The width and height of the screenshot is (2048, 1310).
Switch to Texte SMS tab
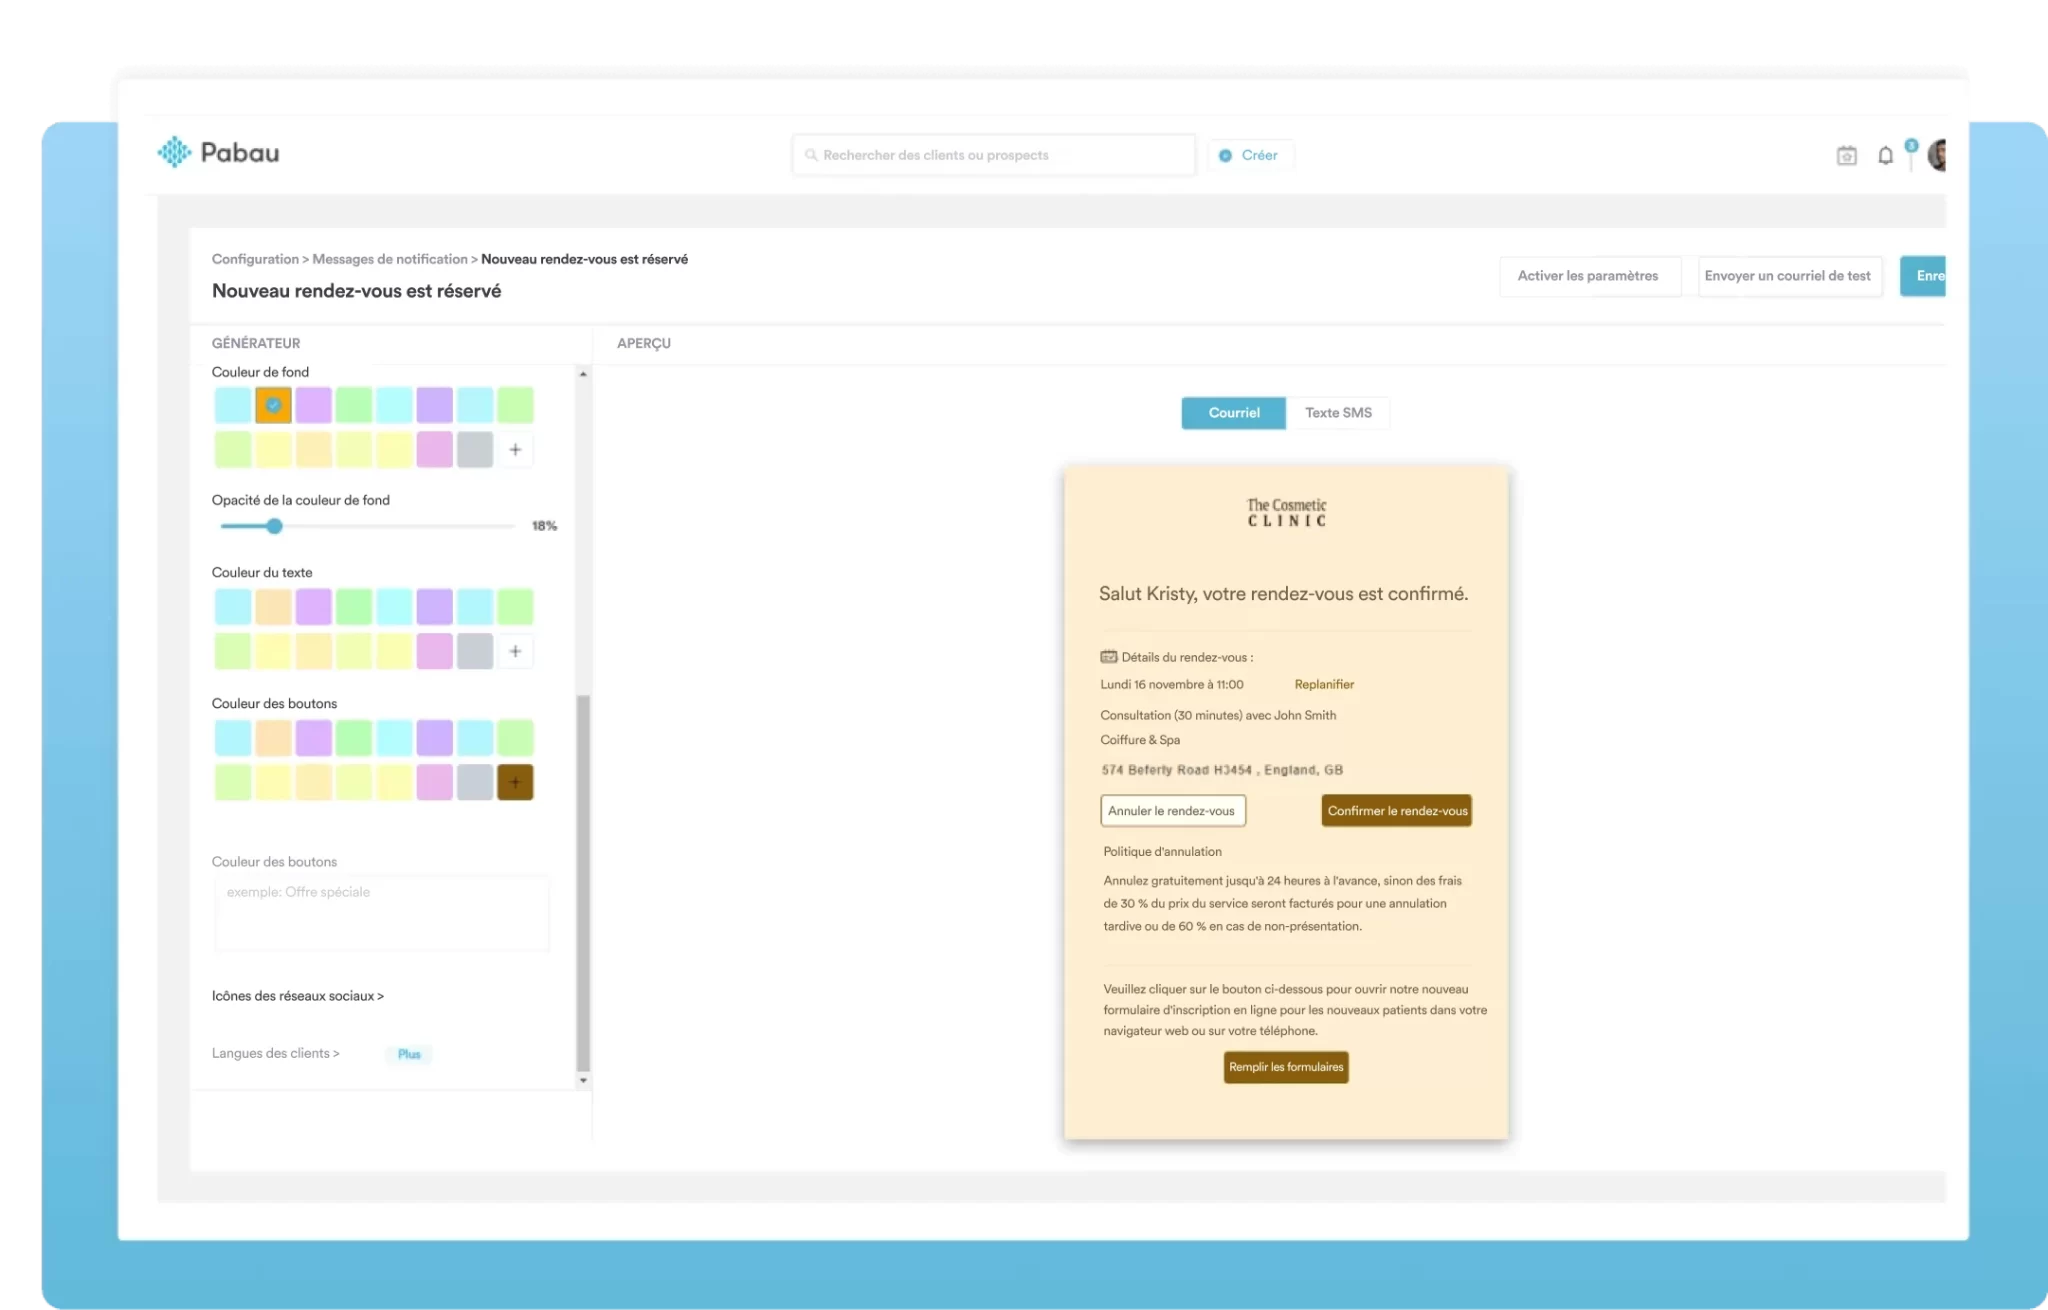tap(1337, 413)
